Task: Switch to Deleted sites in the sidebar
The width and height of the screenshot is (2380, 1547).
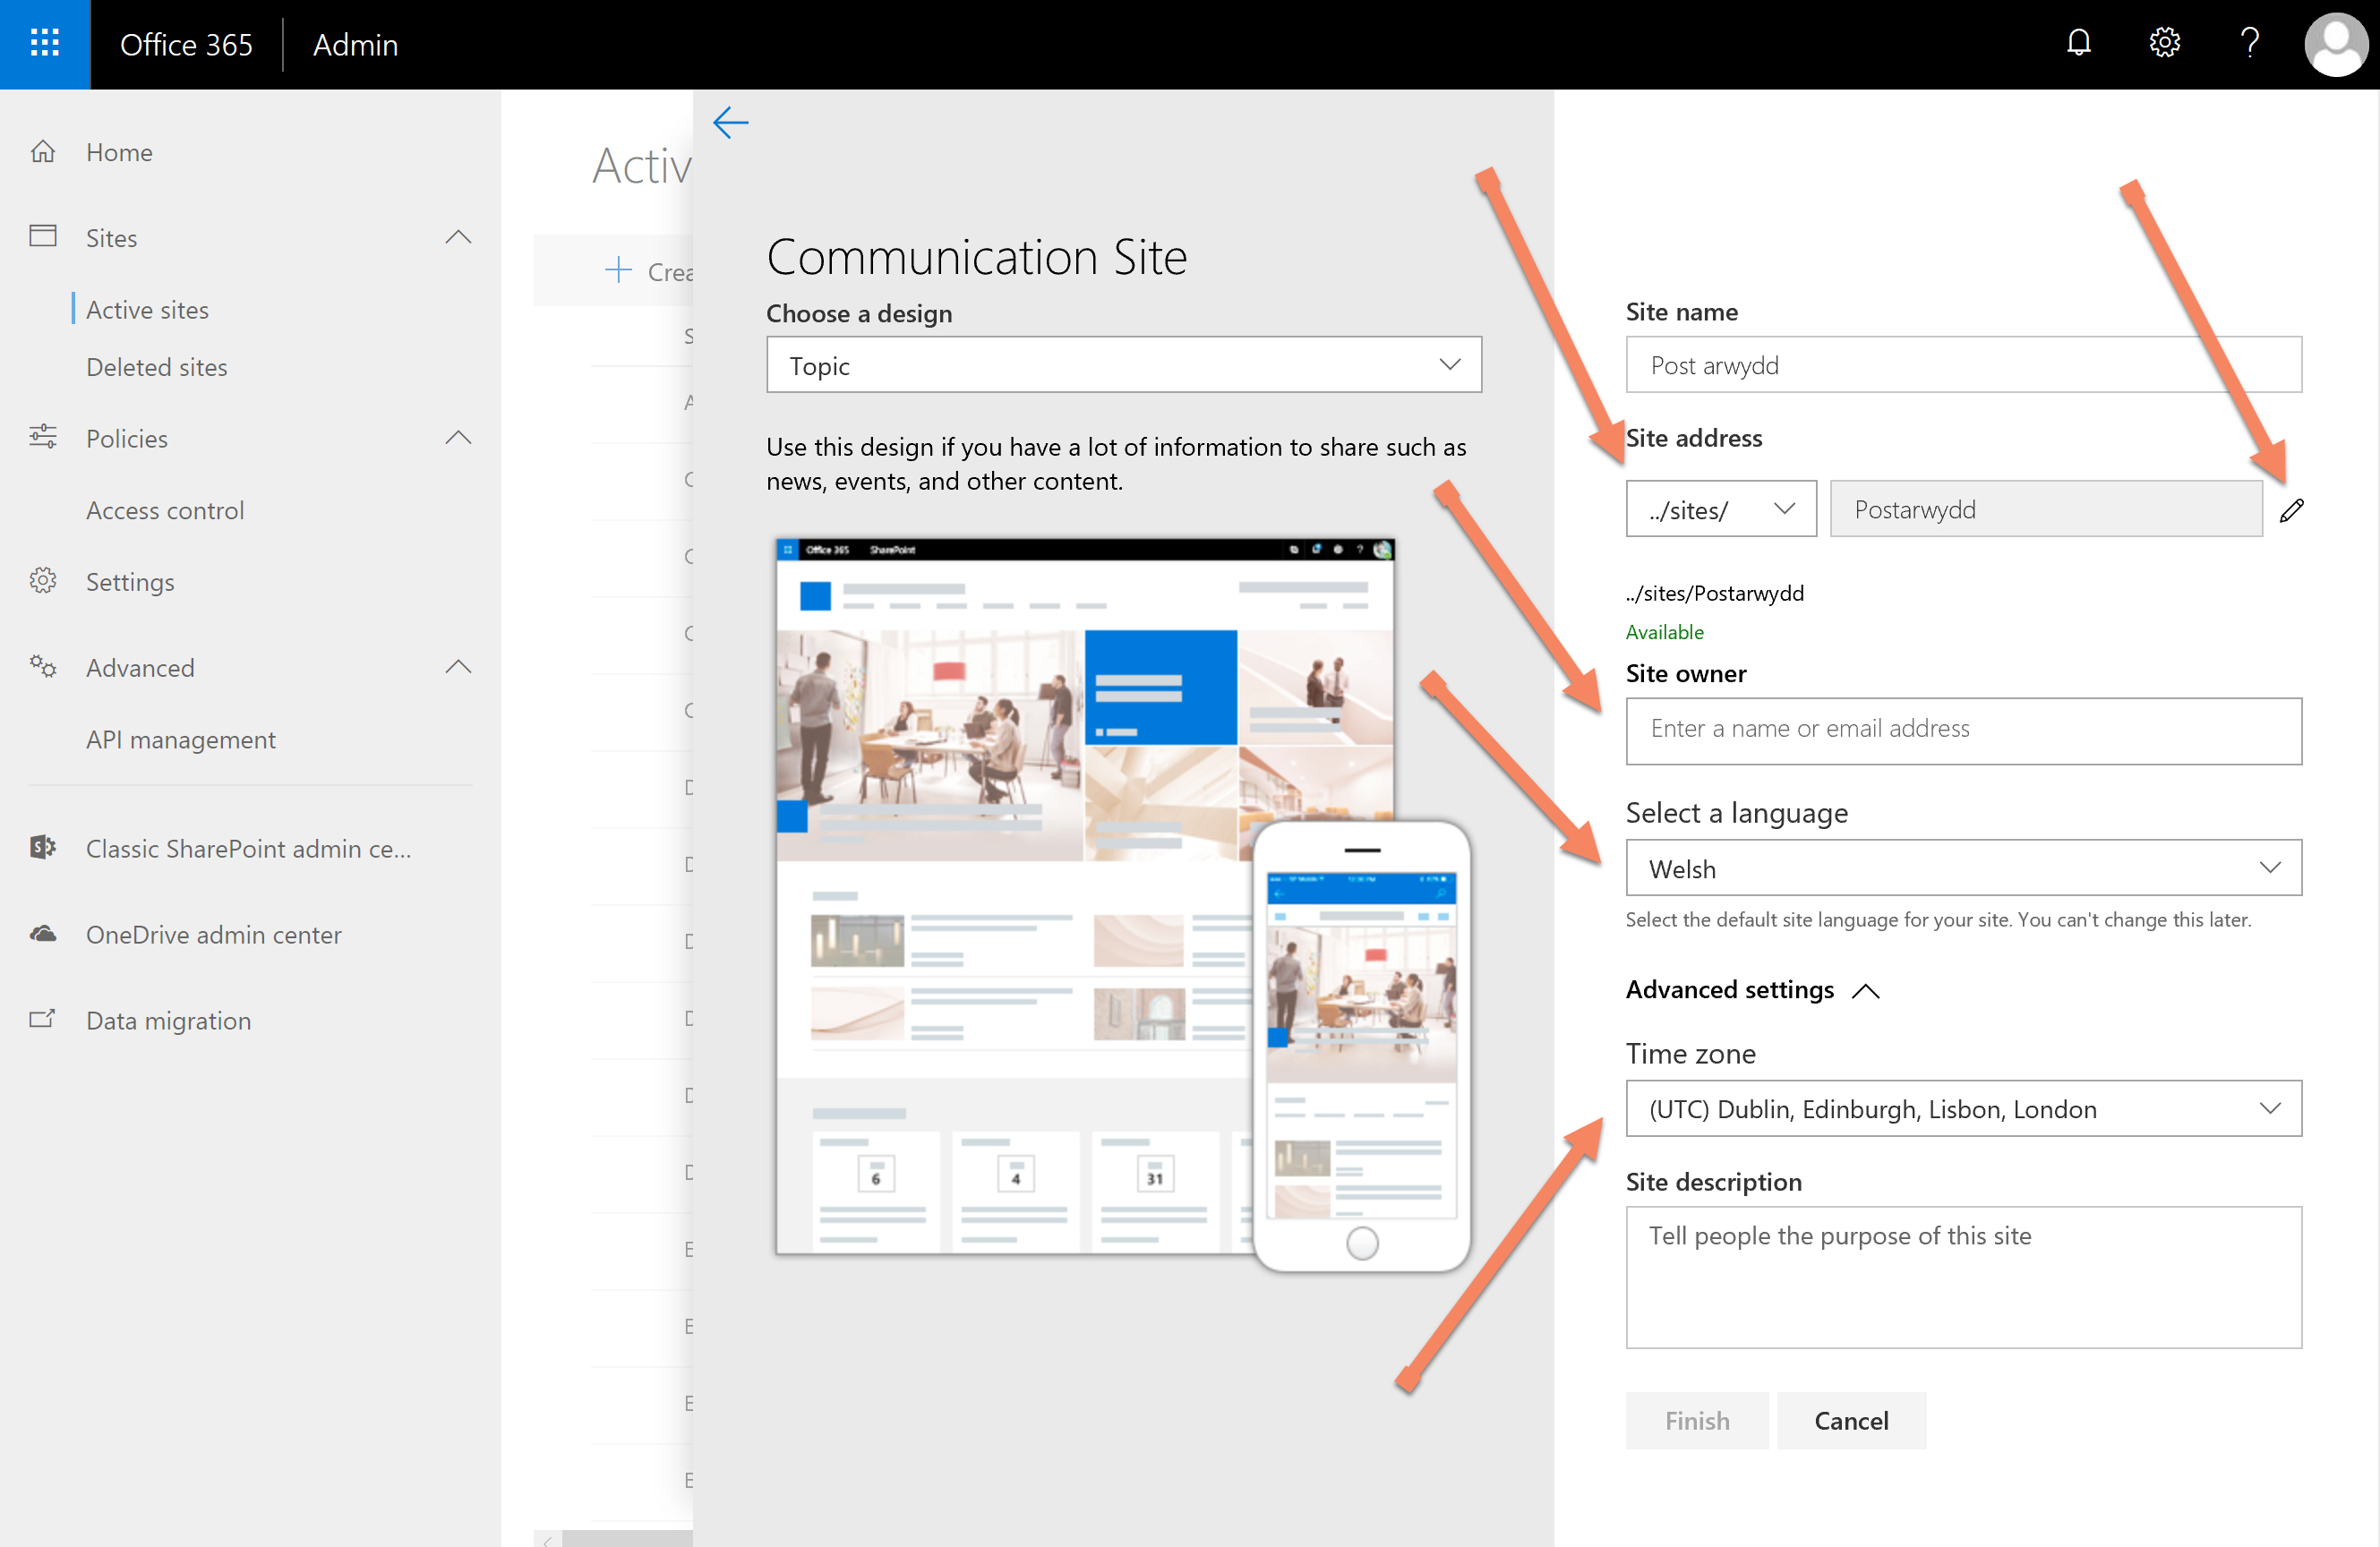Action: [156, 367]
